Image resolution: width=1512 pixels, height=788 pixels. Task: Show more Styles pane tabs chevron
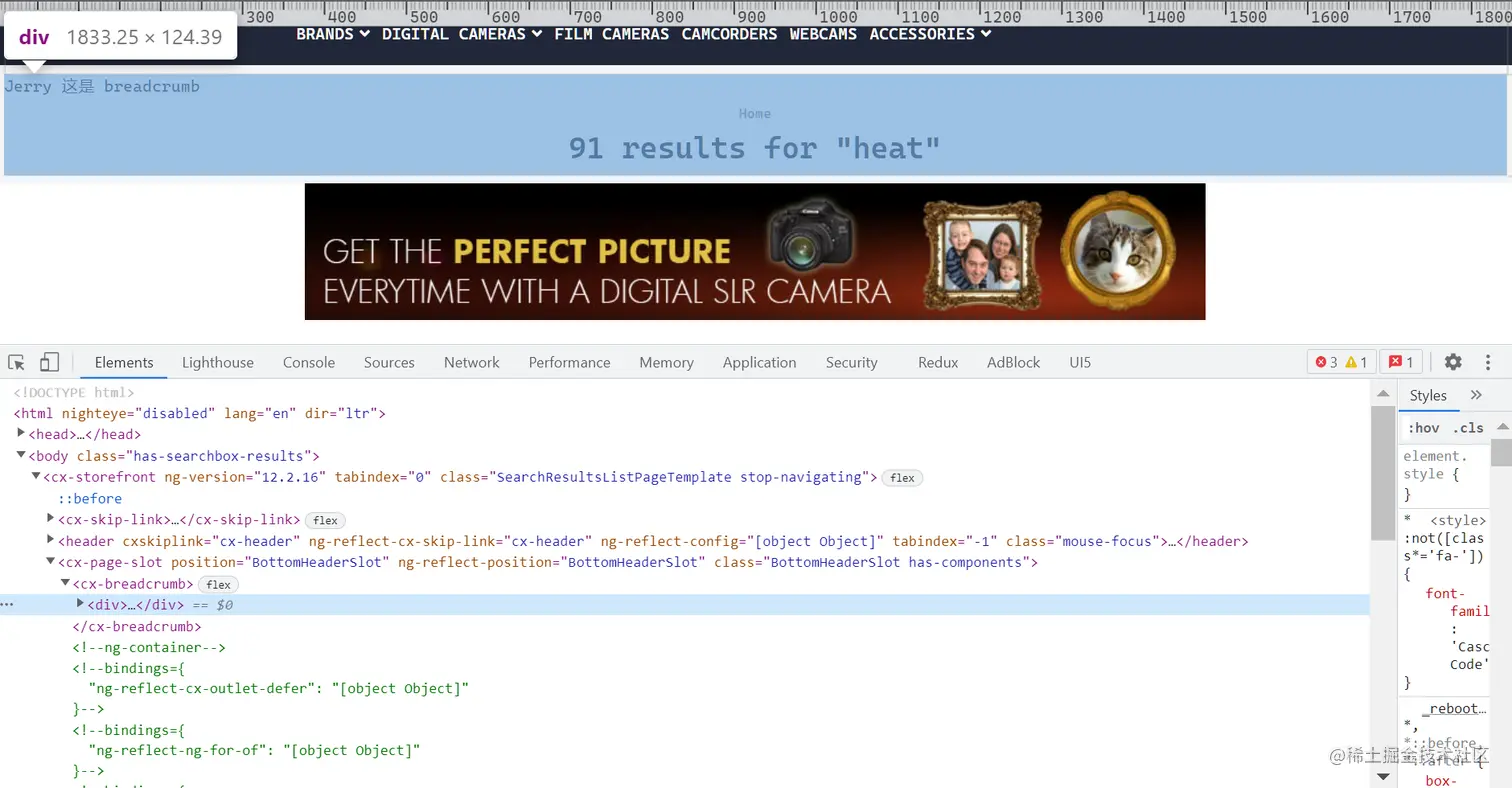tap(1476, 395)
